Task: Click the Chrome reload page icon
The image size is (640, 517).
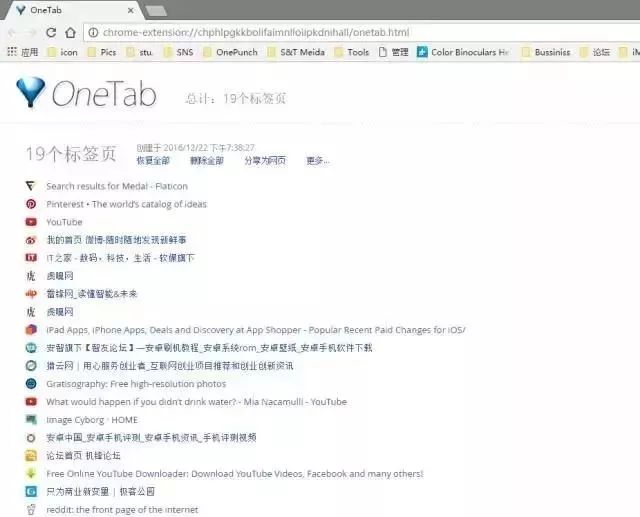Action: point(51,32)
